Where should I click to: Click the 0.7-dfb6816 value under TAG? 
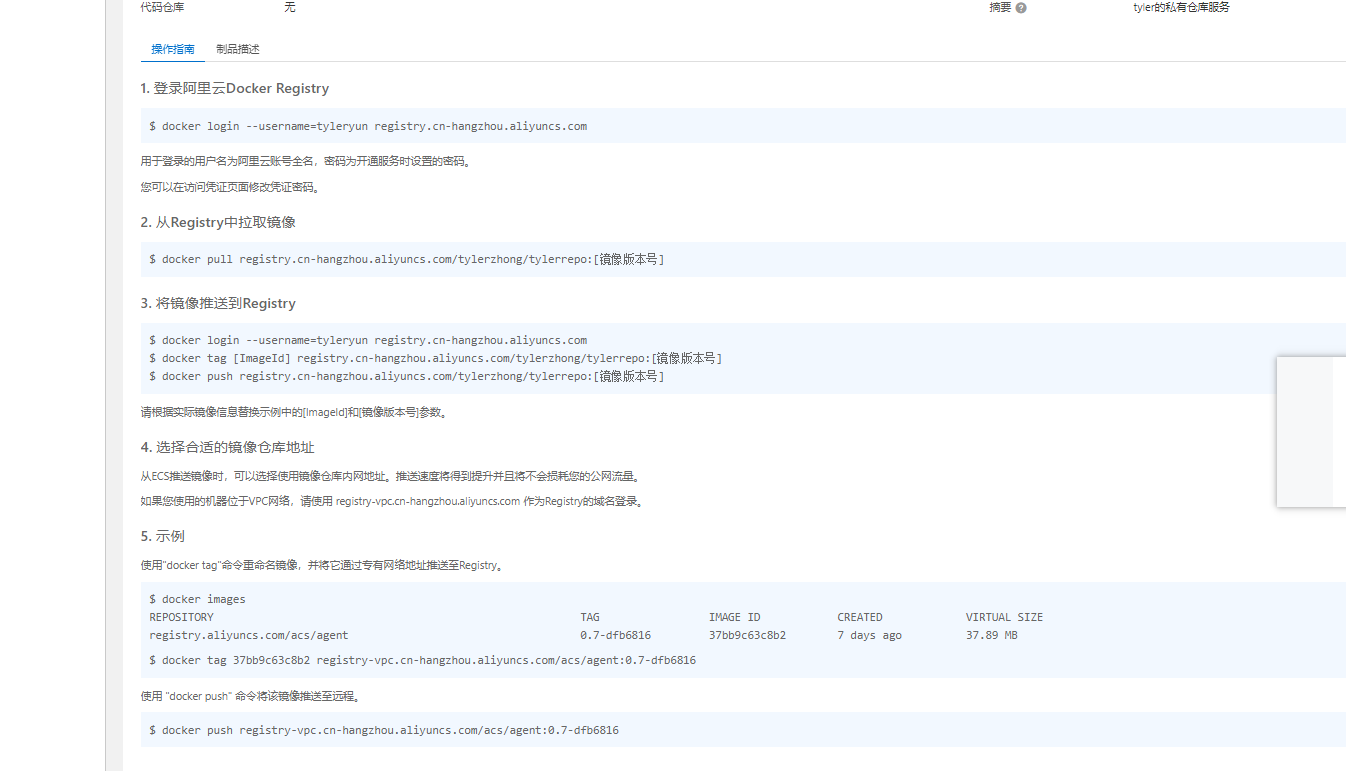tap(616, 635)
